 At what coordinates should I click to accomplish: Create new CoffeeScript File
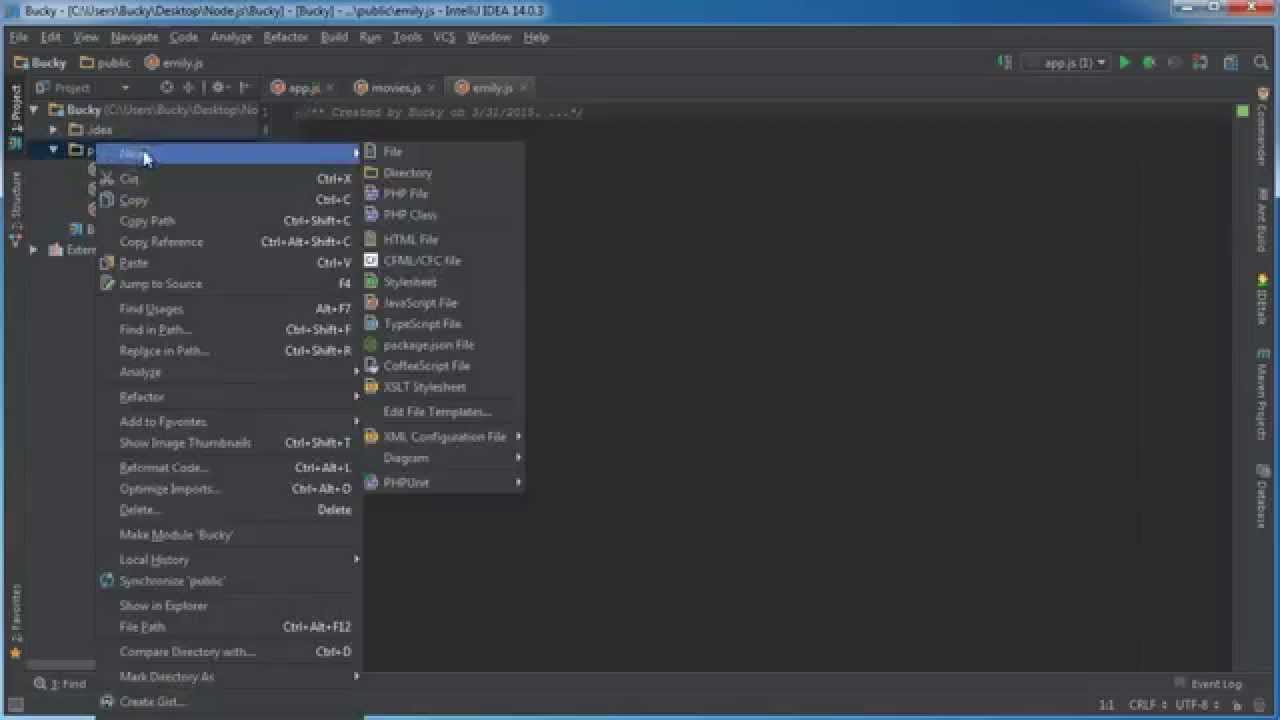442,366
